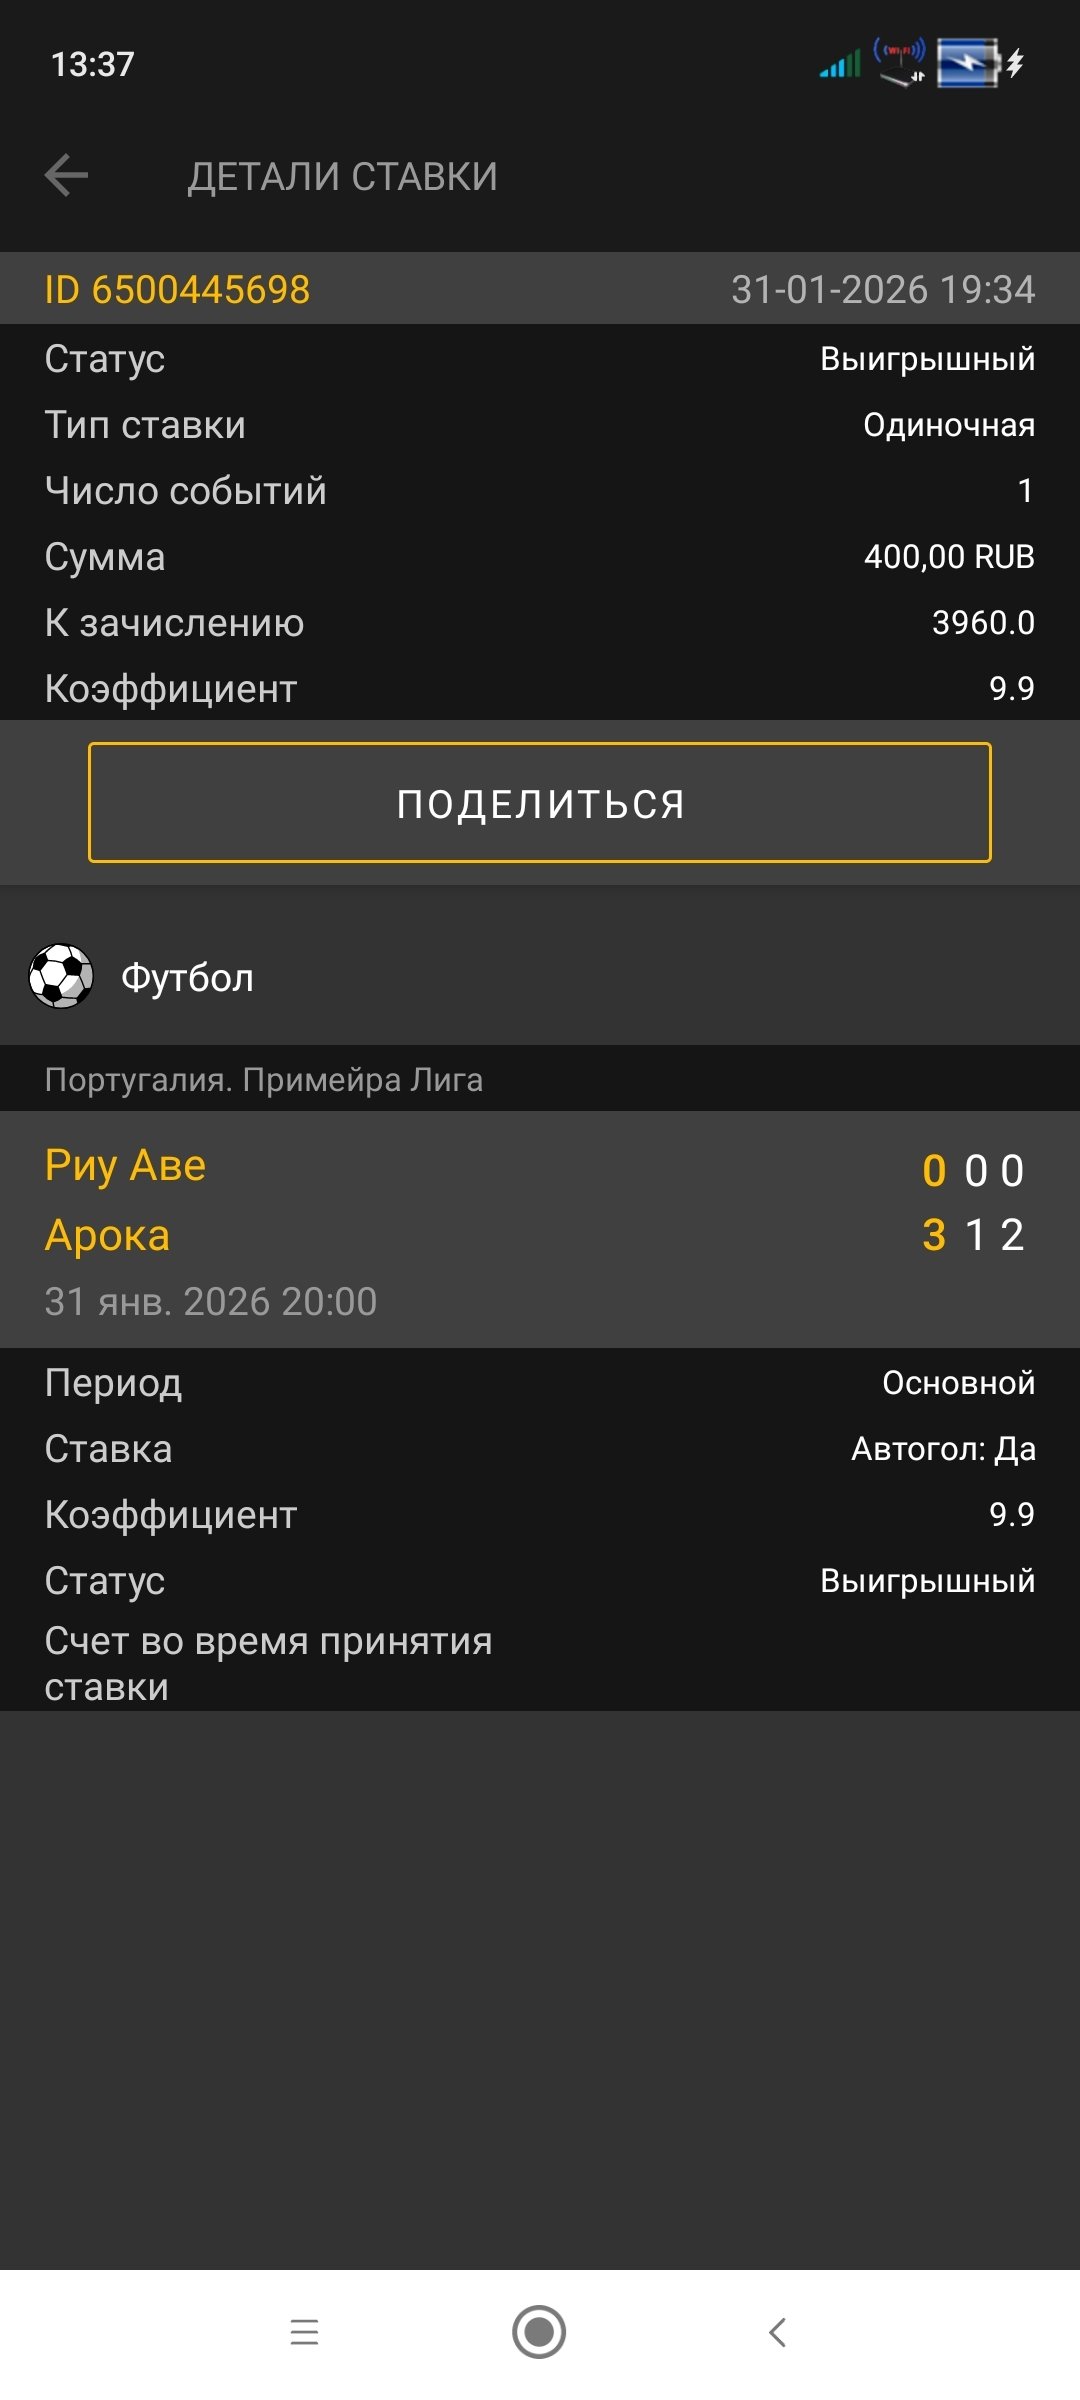
Task: Tap the ДЕТАЛИ СТАВКИ header title
Action: click(x=342, y=177)
